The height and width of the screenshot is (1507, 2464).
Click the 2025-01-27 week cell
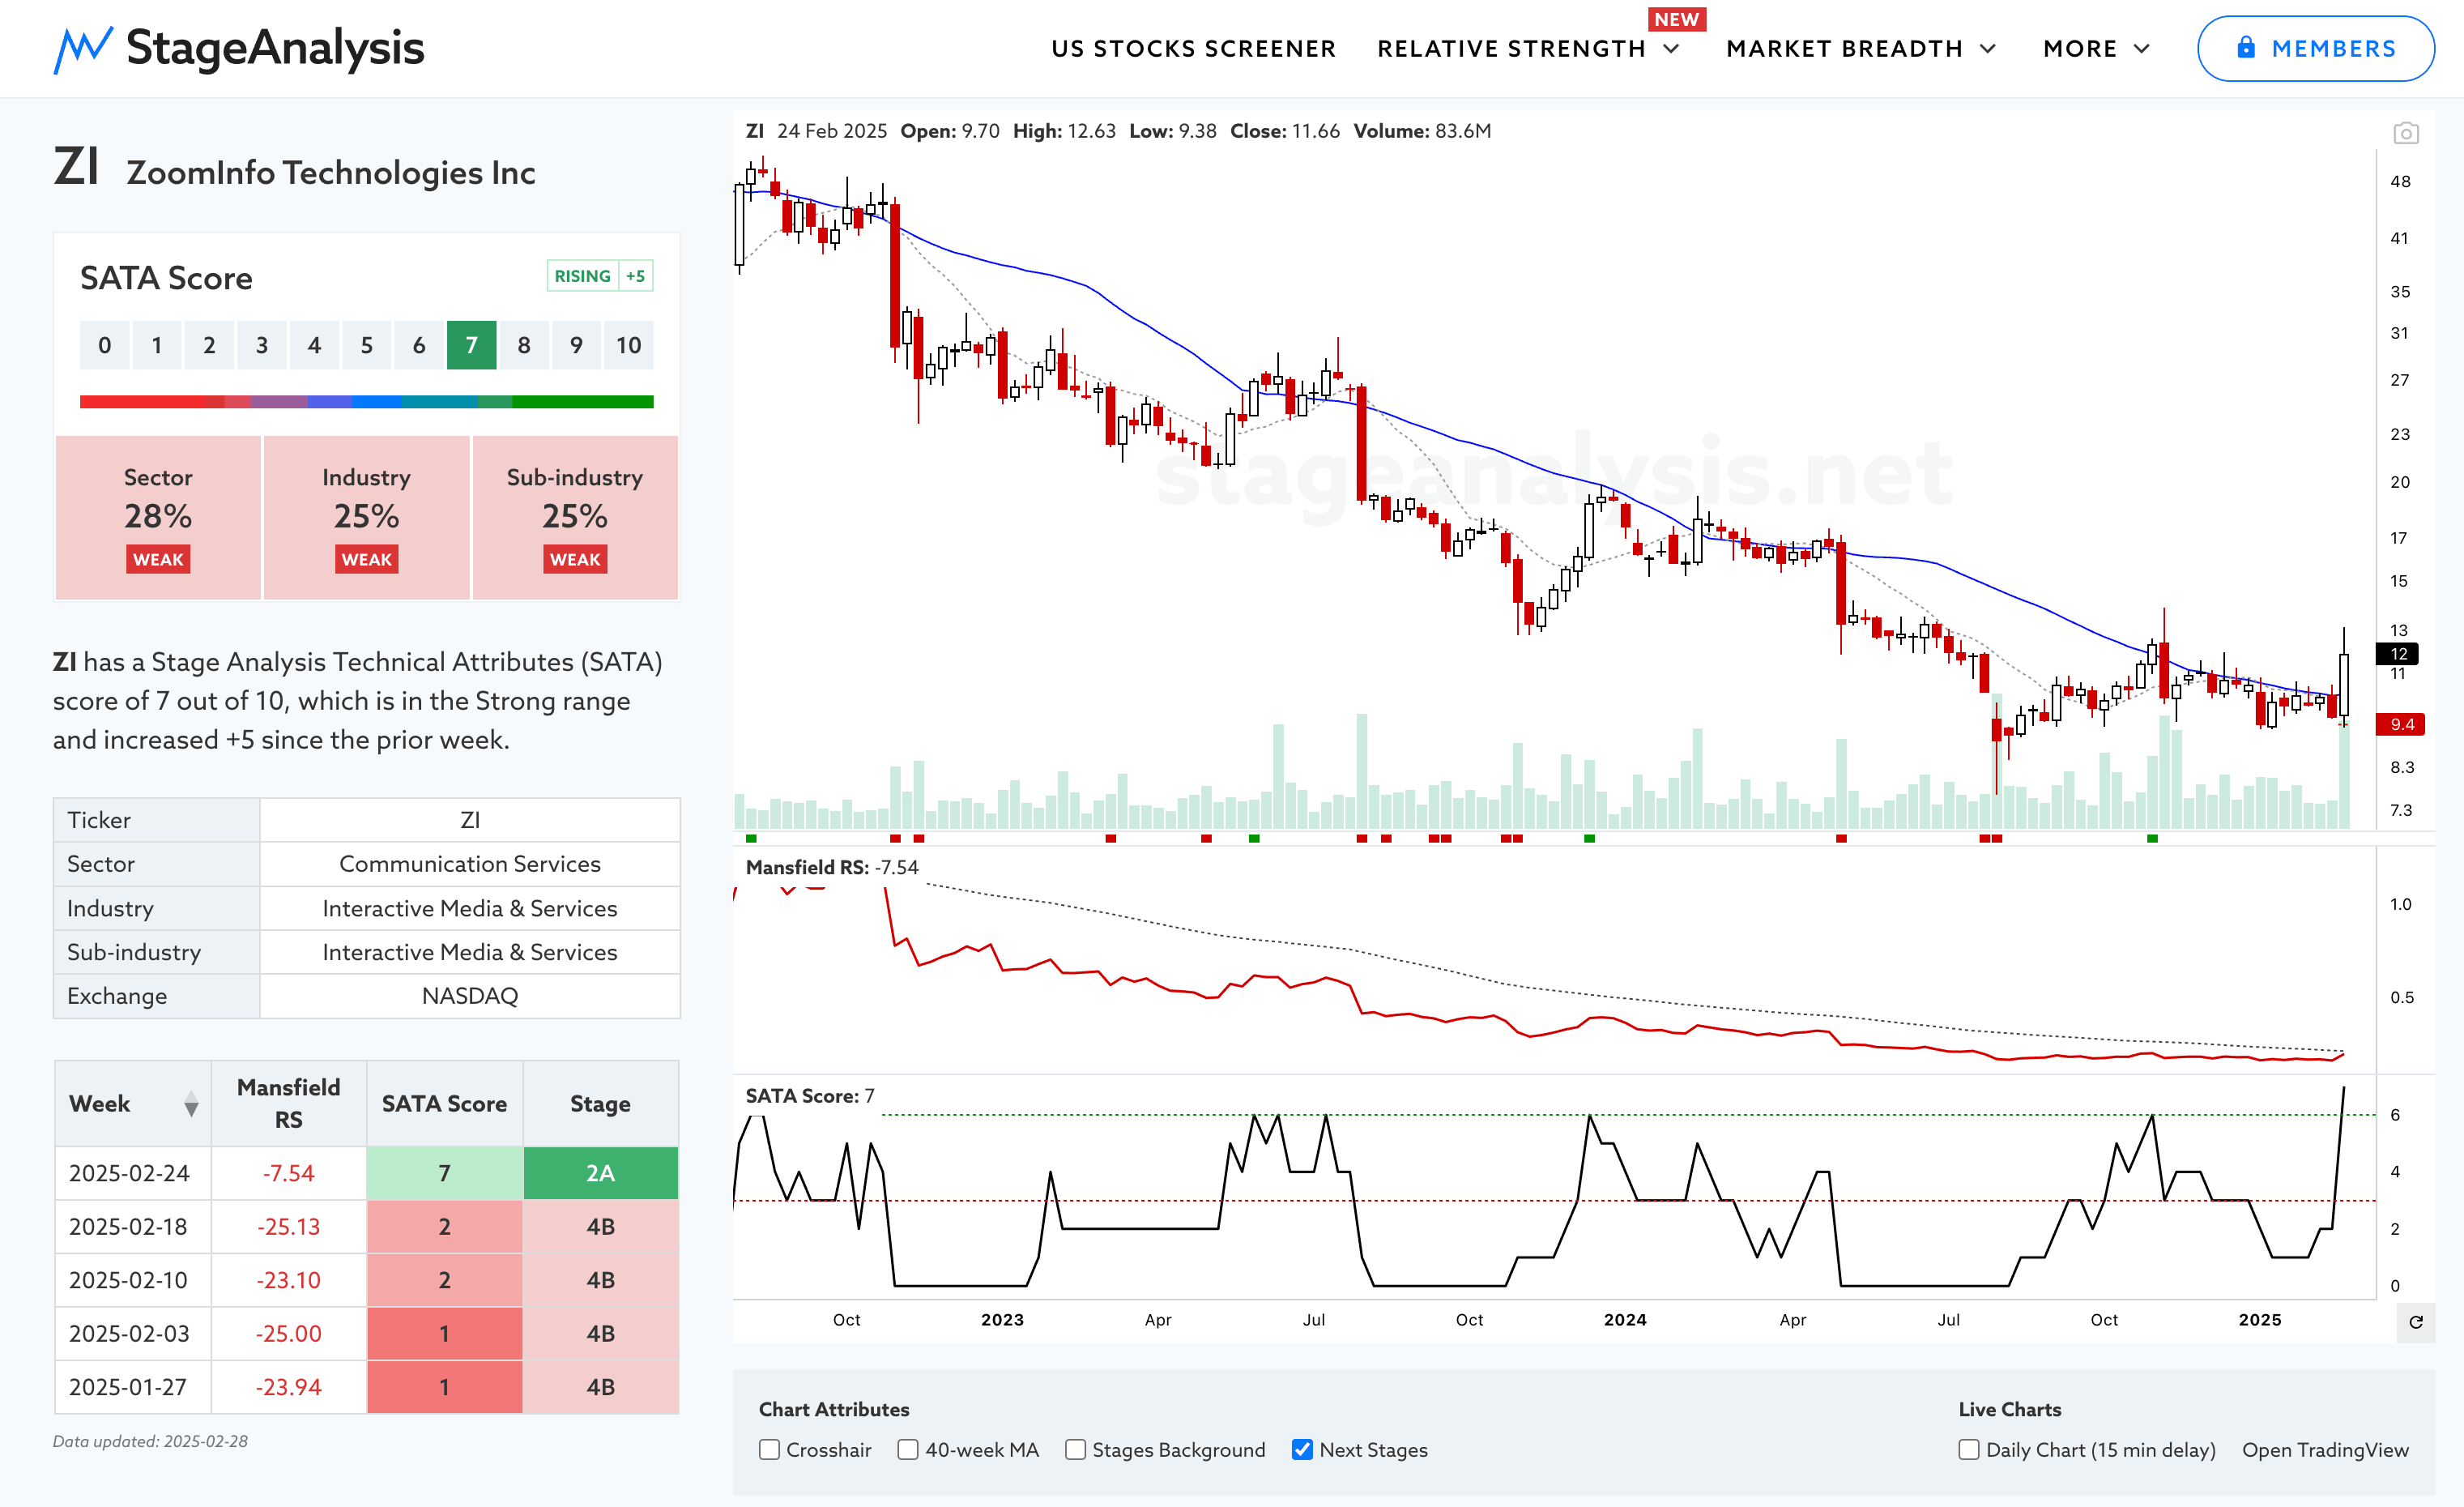coord(133,1387)
